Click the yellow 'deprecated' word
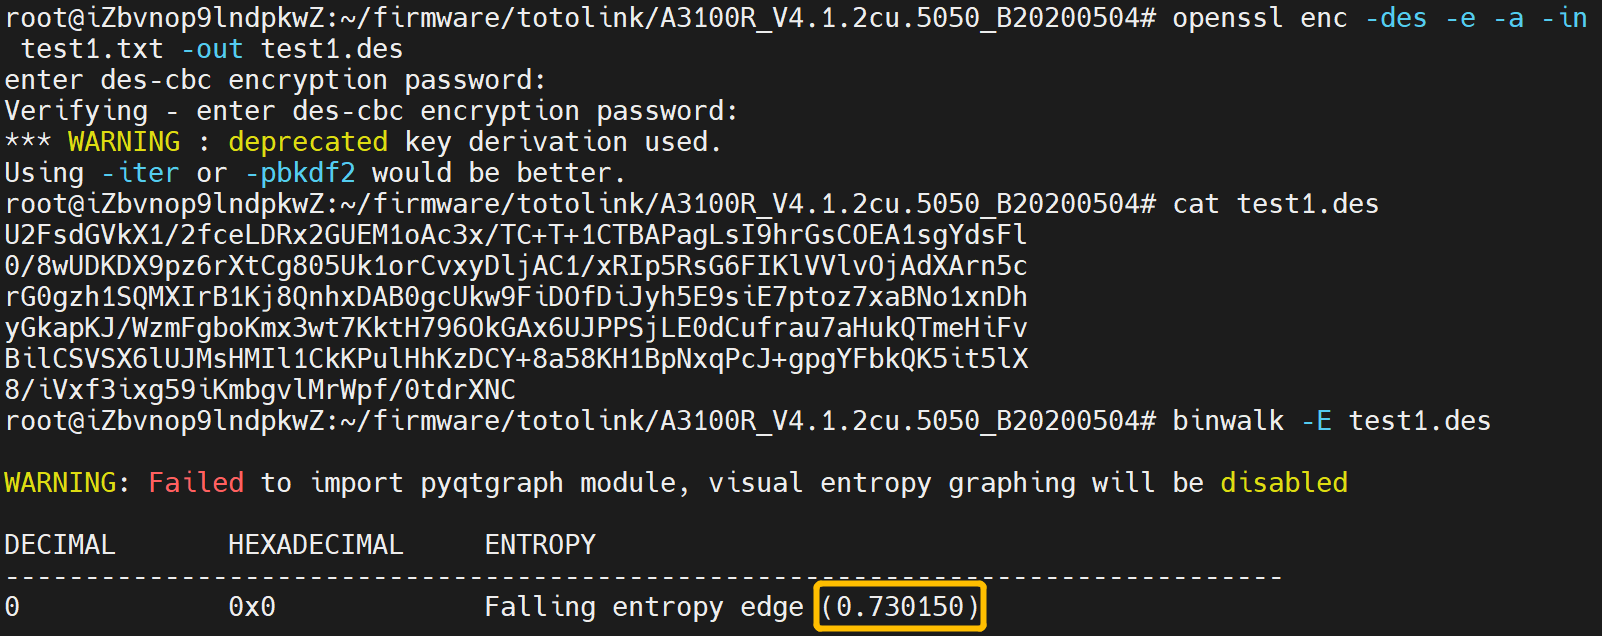The height and width of the screenshot is (636, 1602). pos(308,142)
